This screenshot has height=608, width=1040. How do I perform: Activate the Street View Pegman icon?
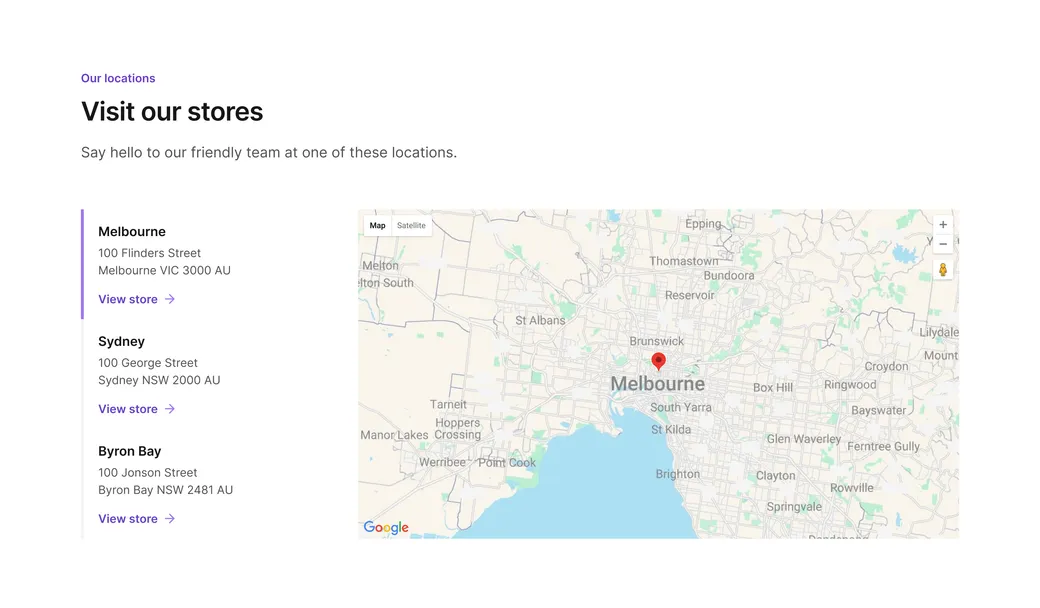(x=942, y=268)
